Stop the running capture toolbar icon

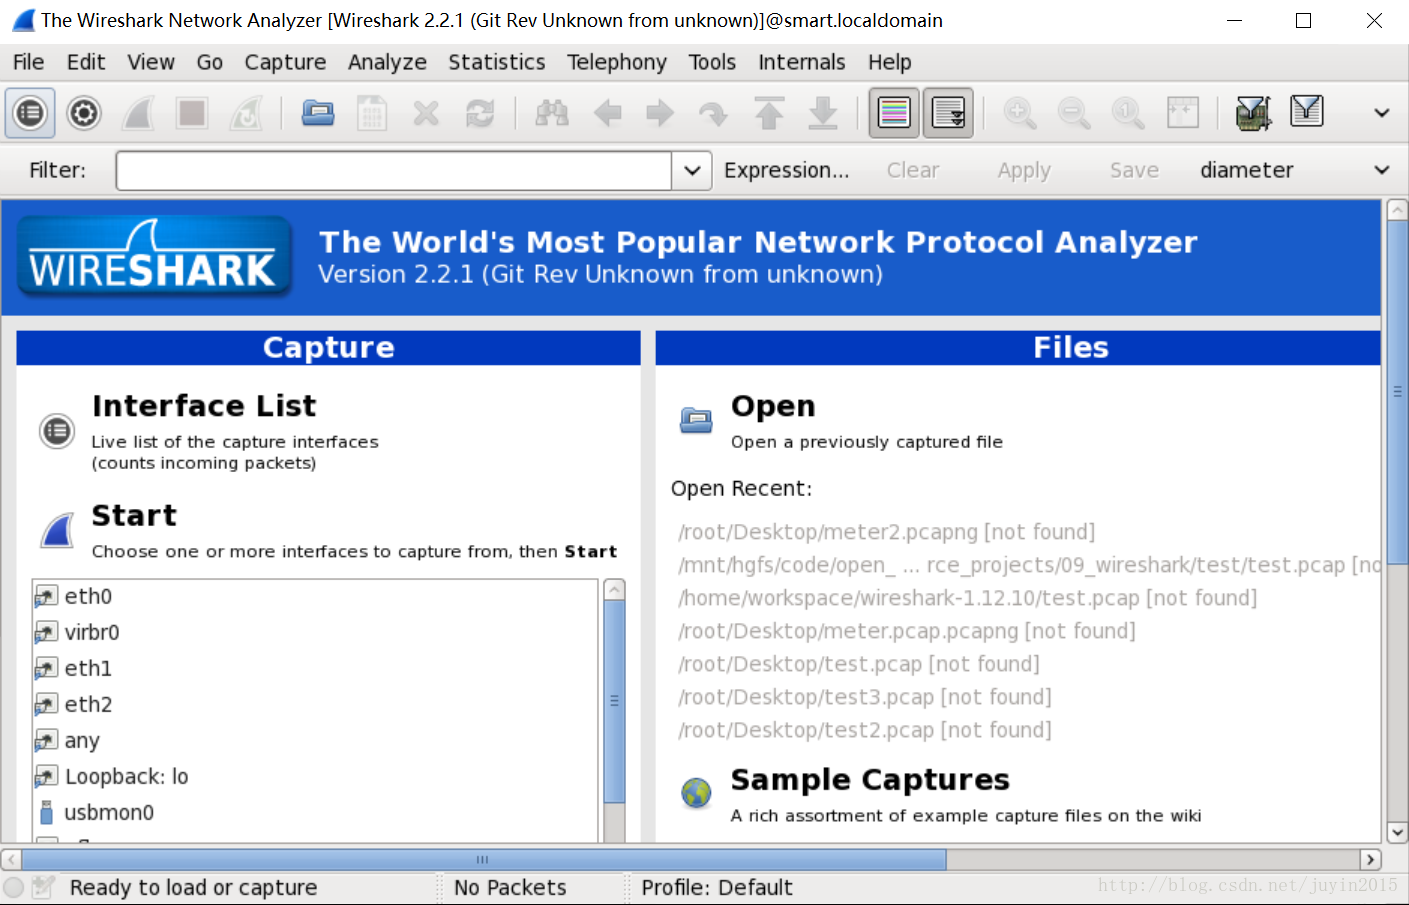(x=192, y=113)
